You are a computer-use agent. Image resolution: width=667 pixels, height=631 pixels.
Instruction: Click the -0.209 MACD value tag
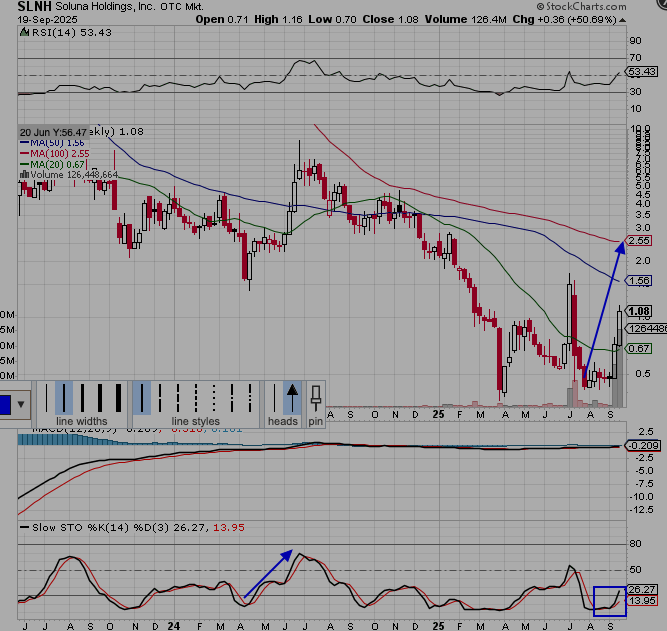click(x=642, y=445)
